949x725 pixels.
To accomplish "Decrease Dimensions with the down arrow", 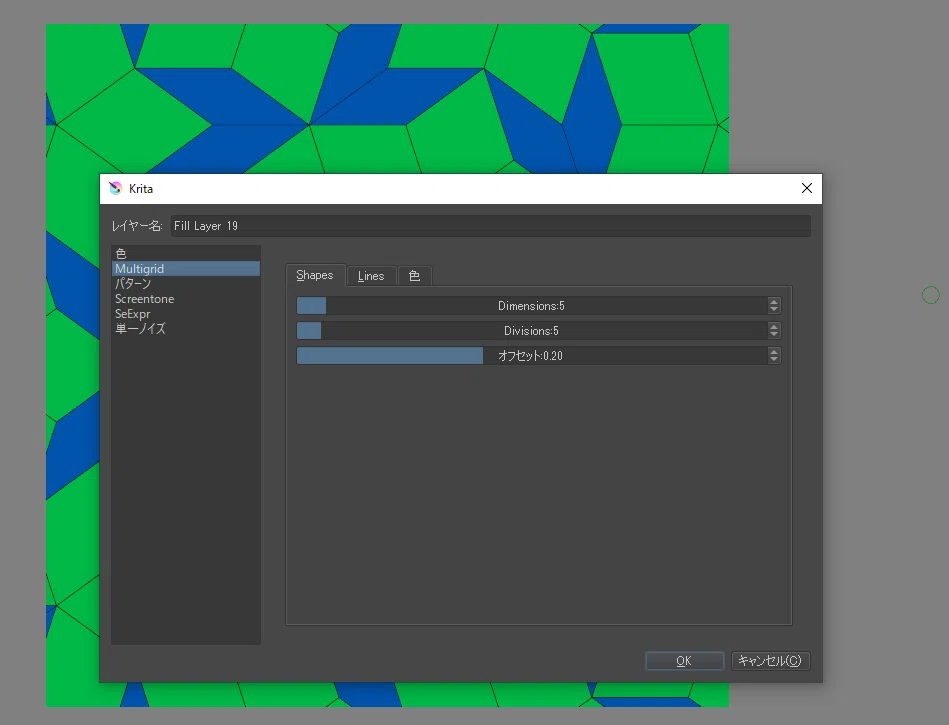I will pos(774,310).
